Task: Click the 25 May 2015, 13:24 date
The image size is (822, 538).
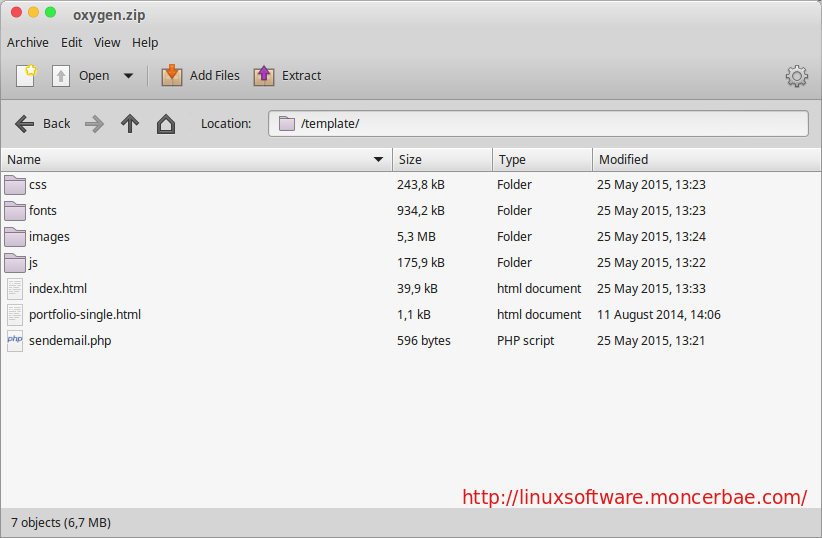Action: coord(651,236)
